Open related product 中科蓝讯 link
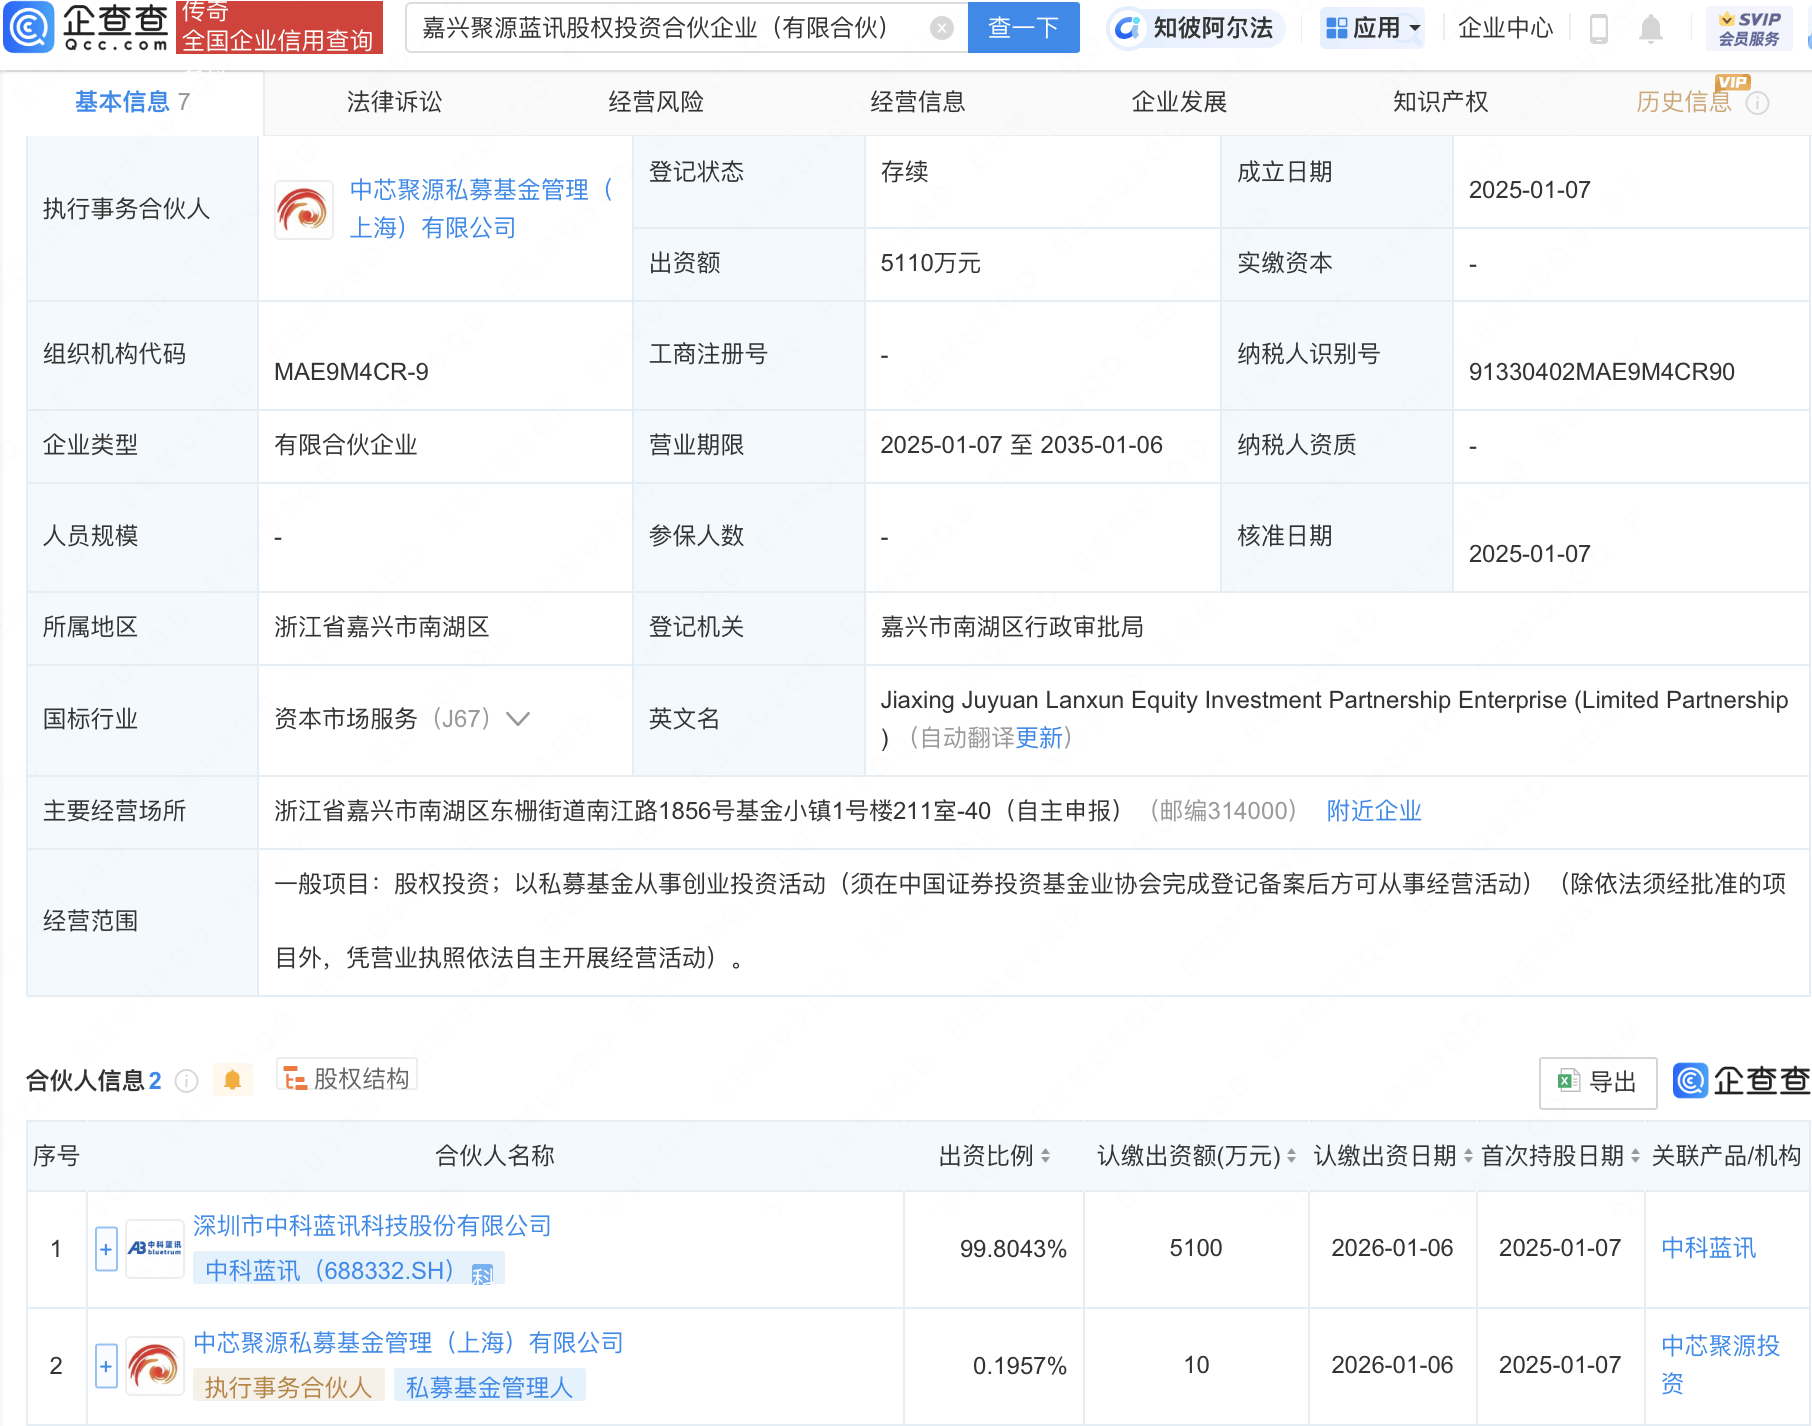Viewport: 1812px width, 1426px height. tap(1708, 1248)
